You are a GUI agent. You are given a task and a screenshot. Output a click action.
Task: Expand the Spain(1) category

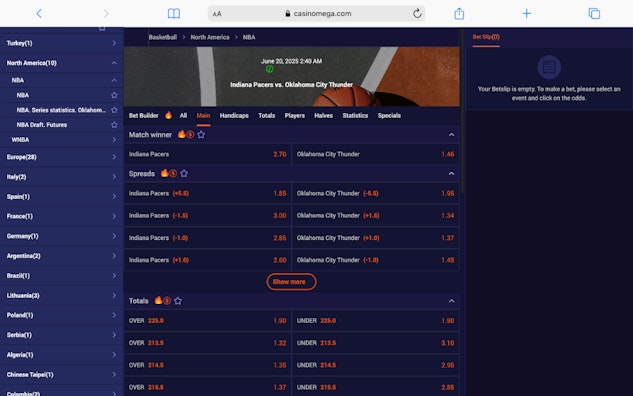click(x=62, y=197)
